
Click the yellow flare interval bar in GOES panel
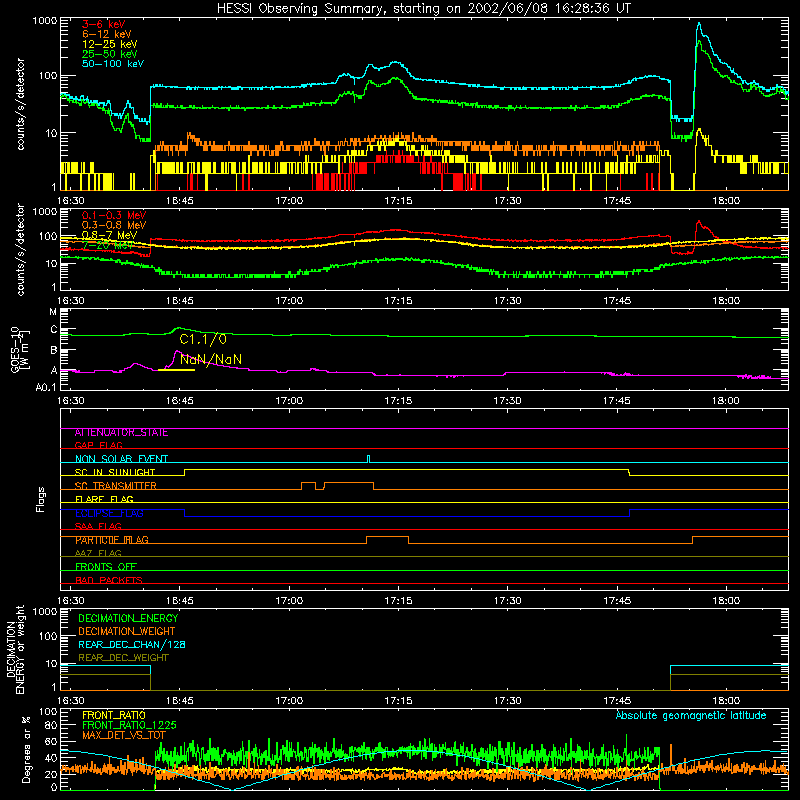177,370
